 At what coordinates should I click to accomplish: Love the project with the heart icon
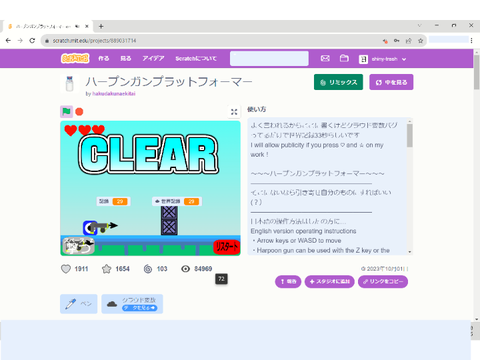click(66, 269)
